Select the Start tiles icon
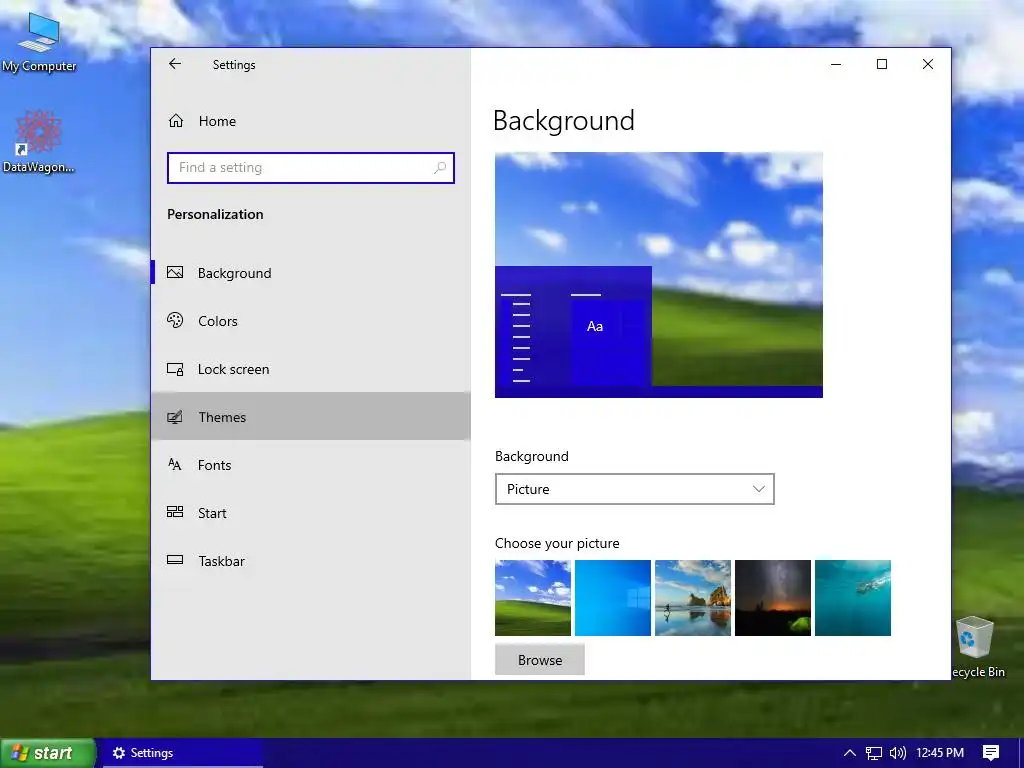 (175, 512)
